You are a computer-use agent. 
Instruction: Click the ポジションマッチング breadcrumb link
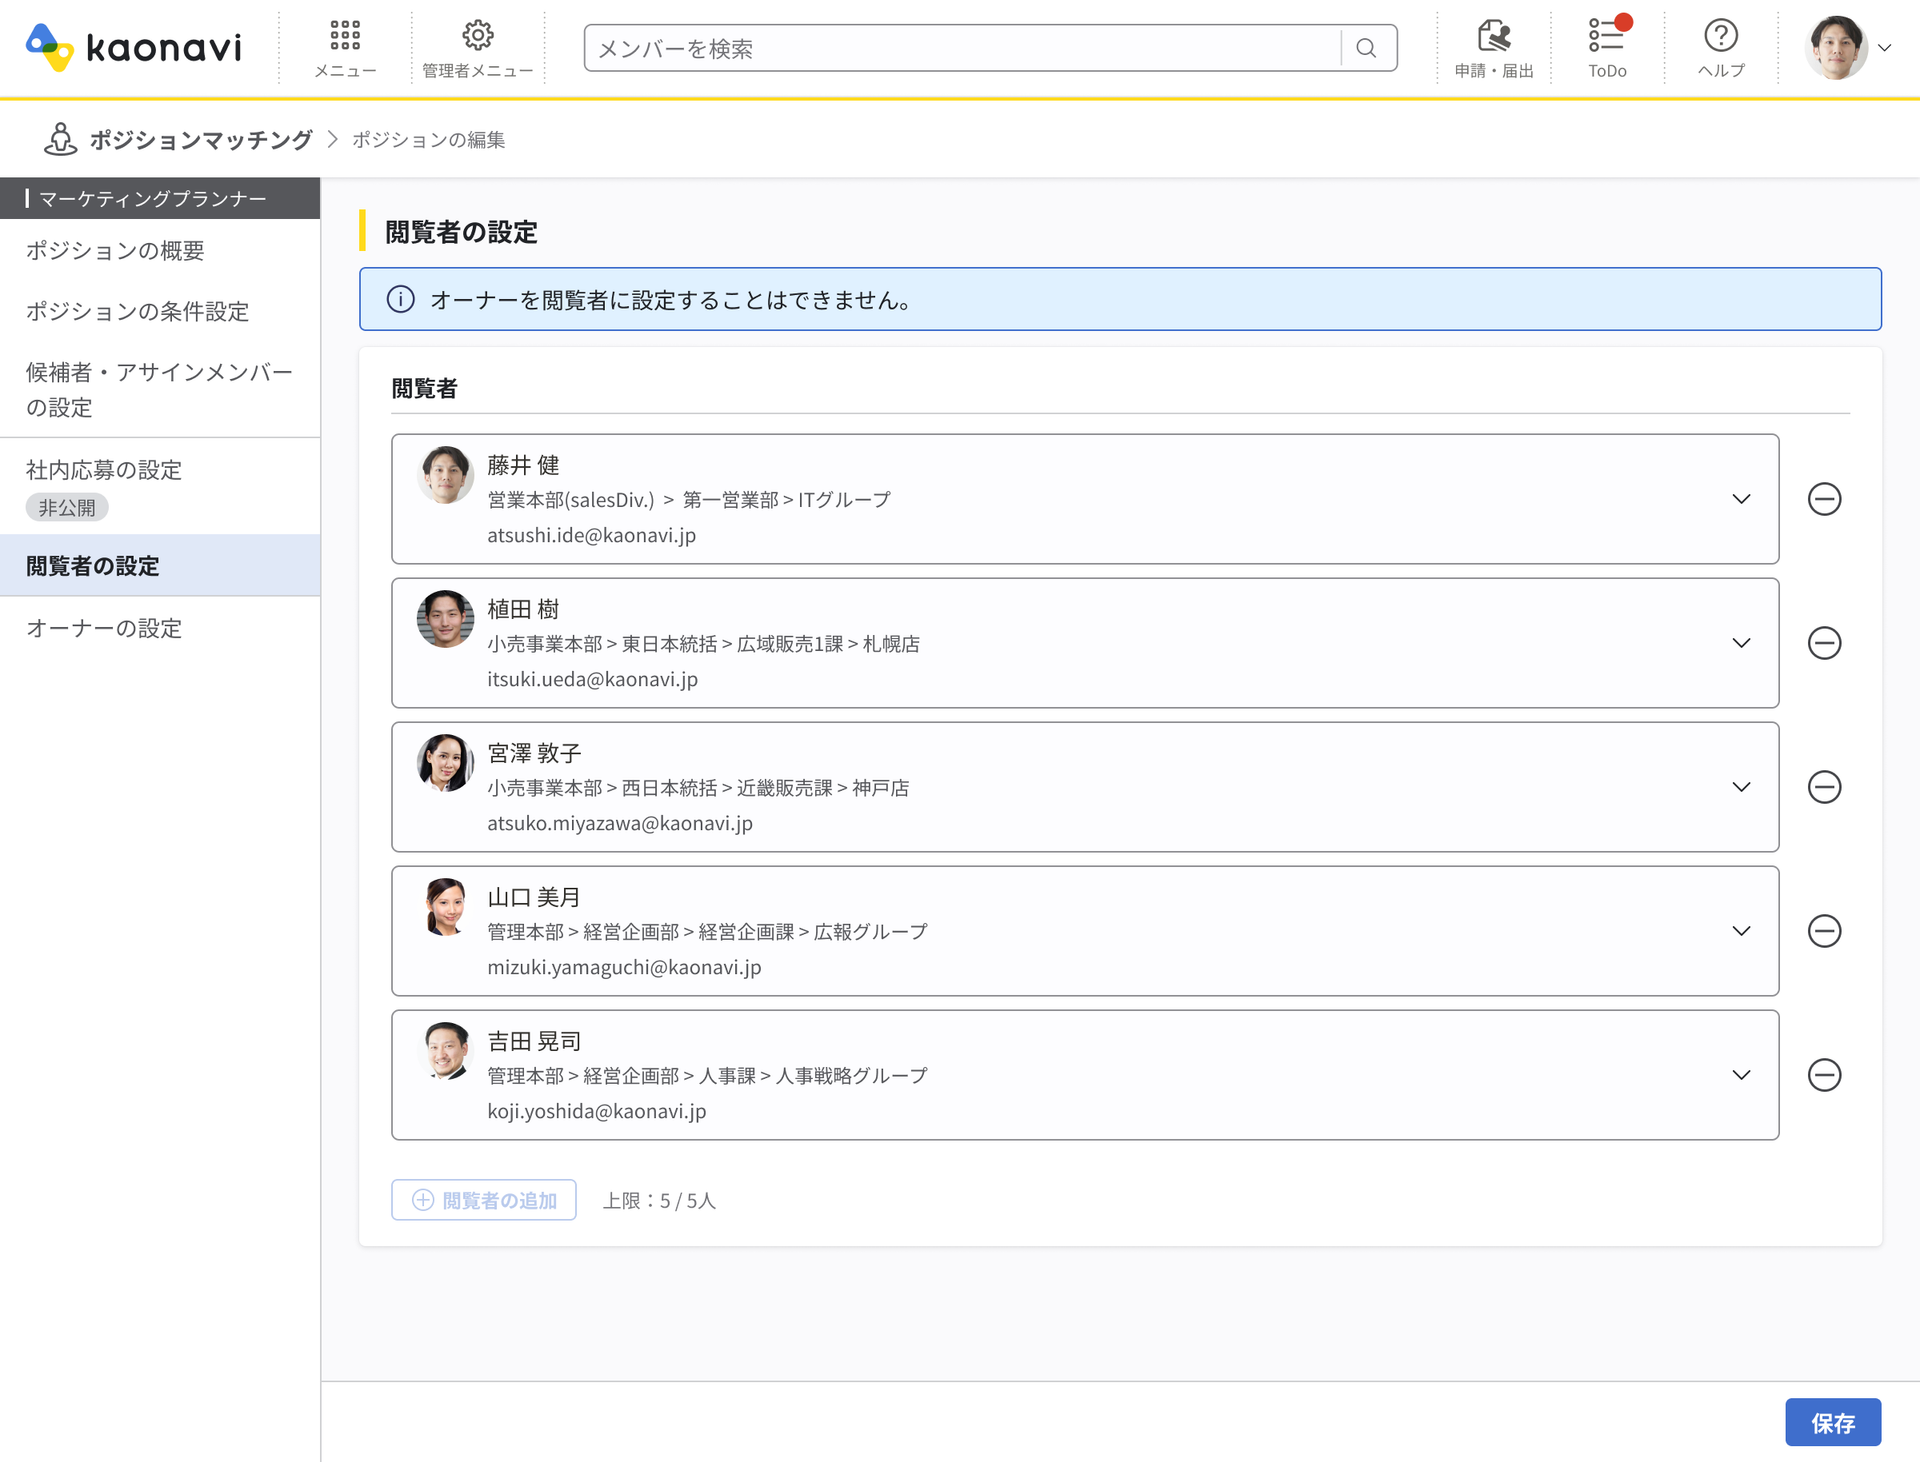200,140
